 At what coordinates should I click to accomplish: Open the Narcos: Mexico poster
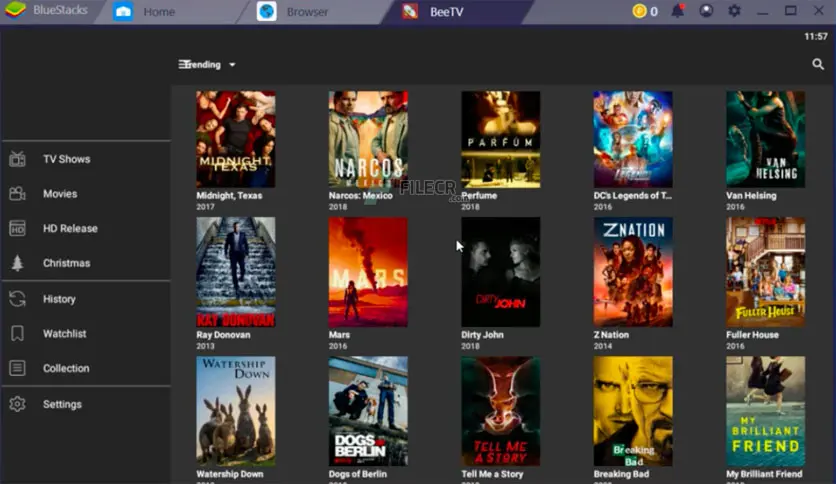point(368,139)
